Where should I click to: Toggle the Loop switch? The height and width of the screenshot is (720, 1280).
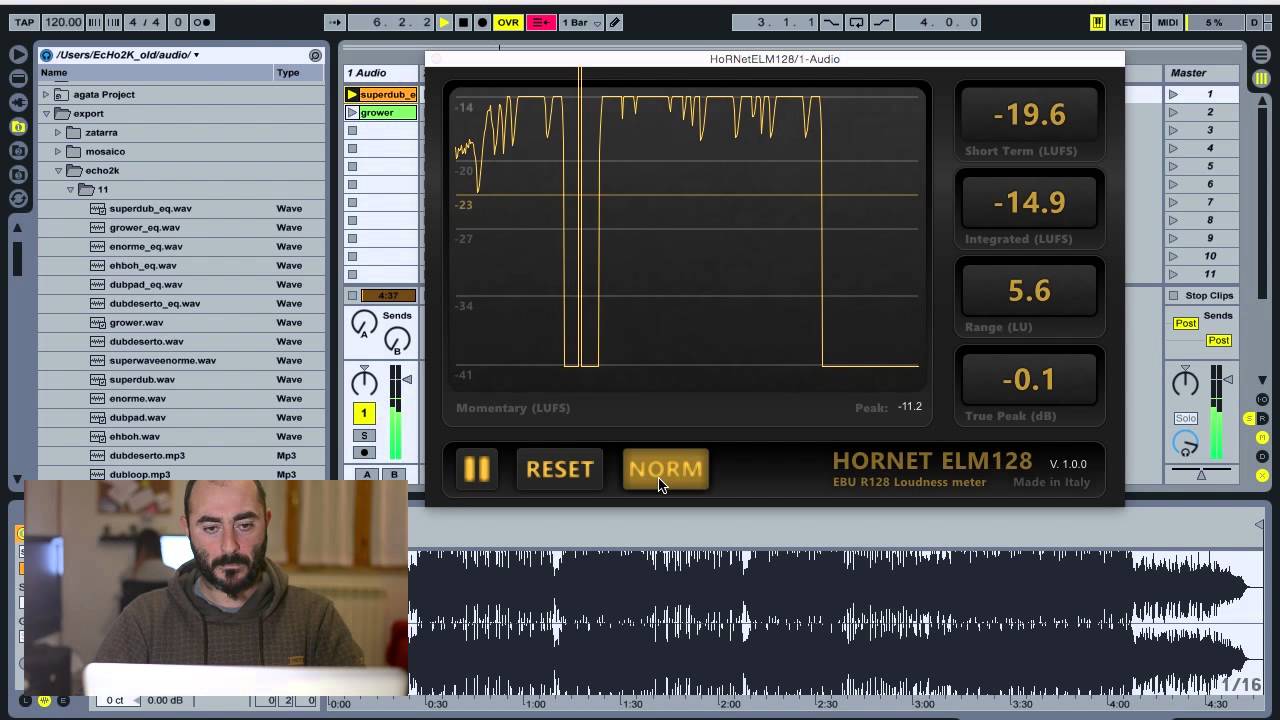click(856, 22)
